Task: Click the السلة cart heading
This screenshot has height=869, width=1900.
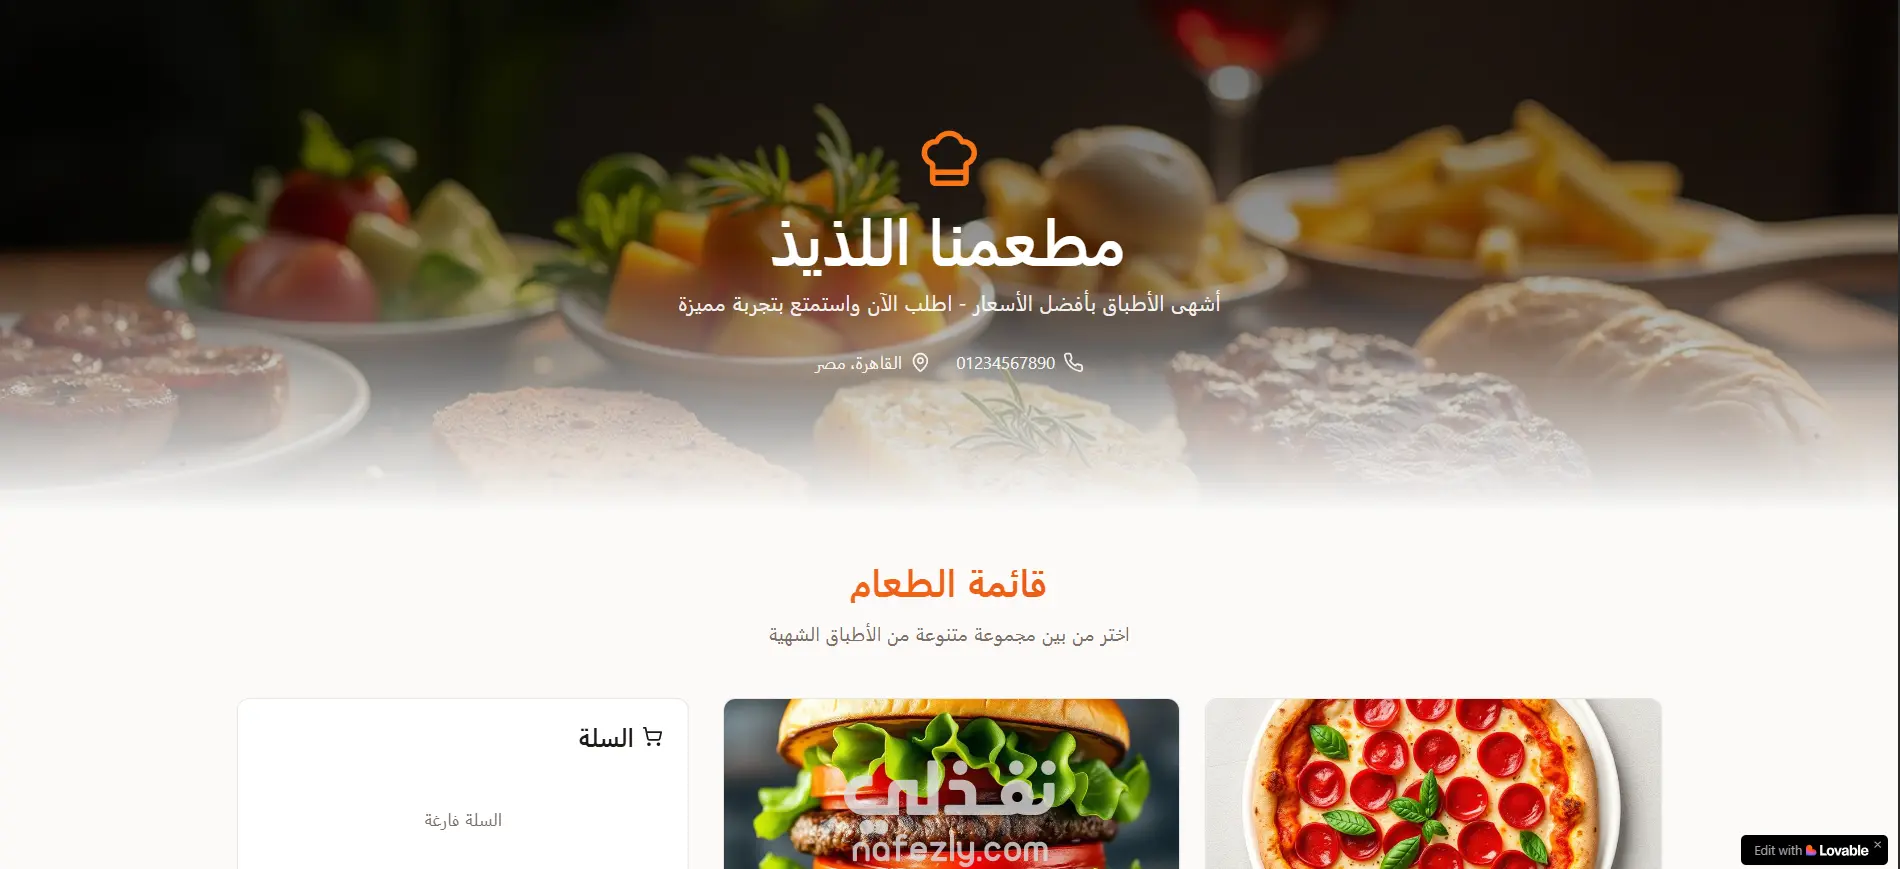Action: (606, 738)
